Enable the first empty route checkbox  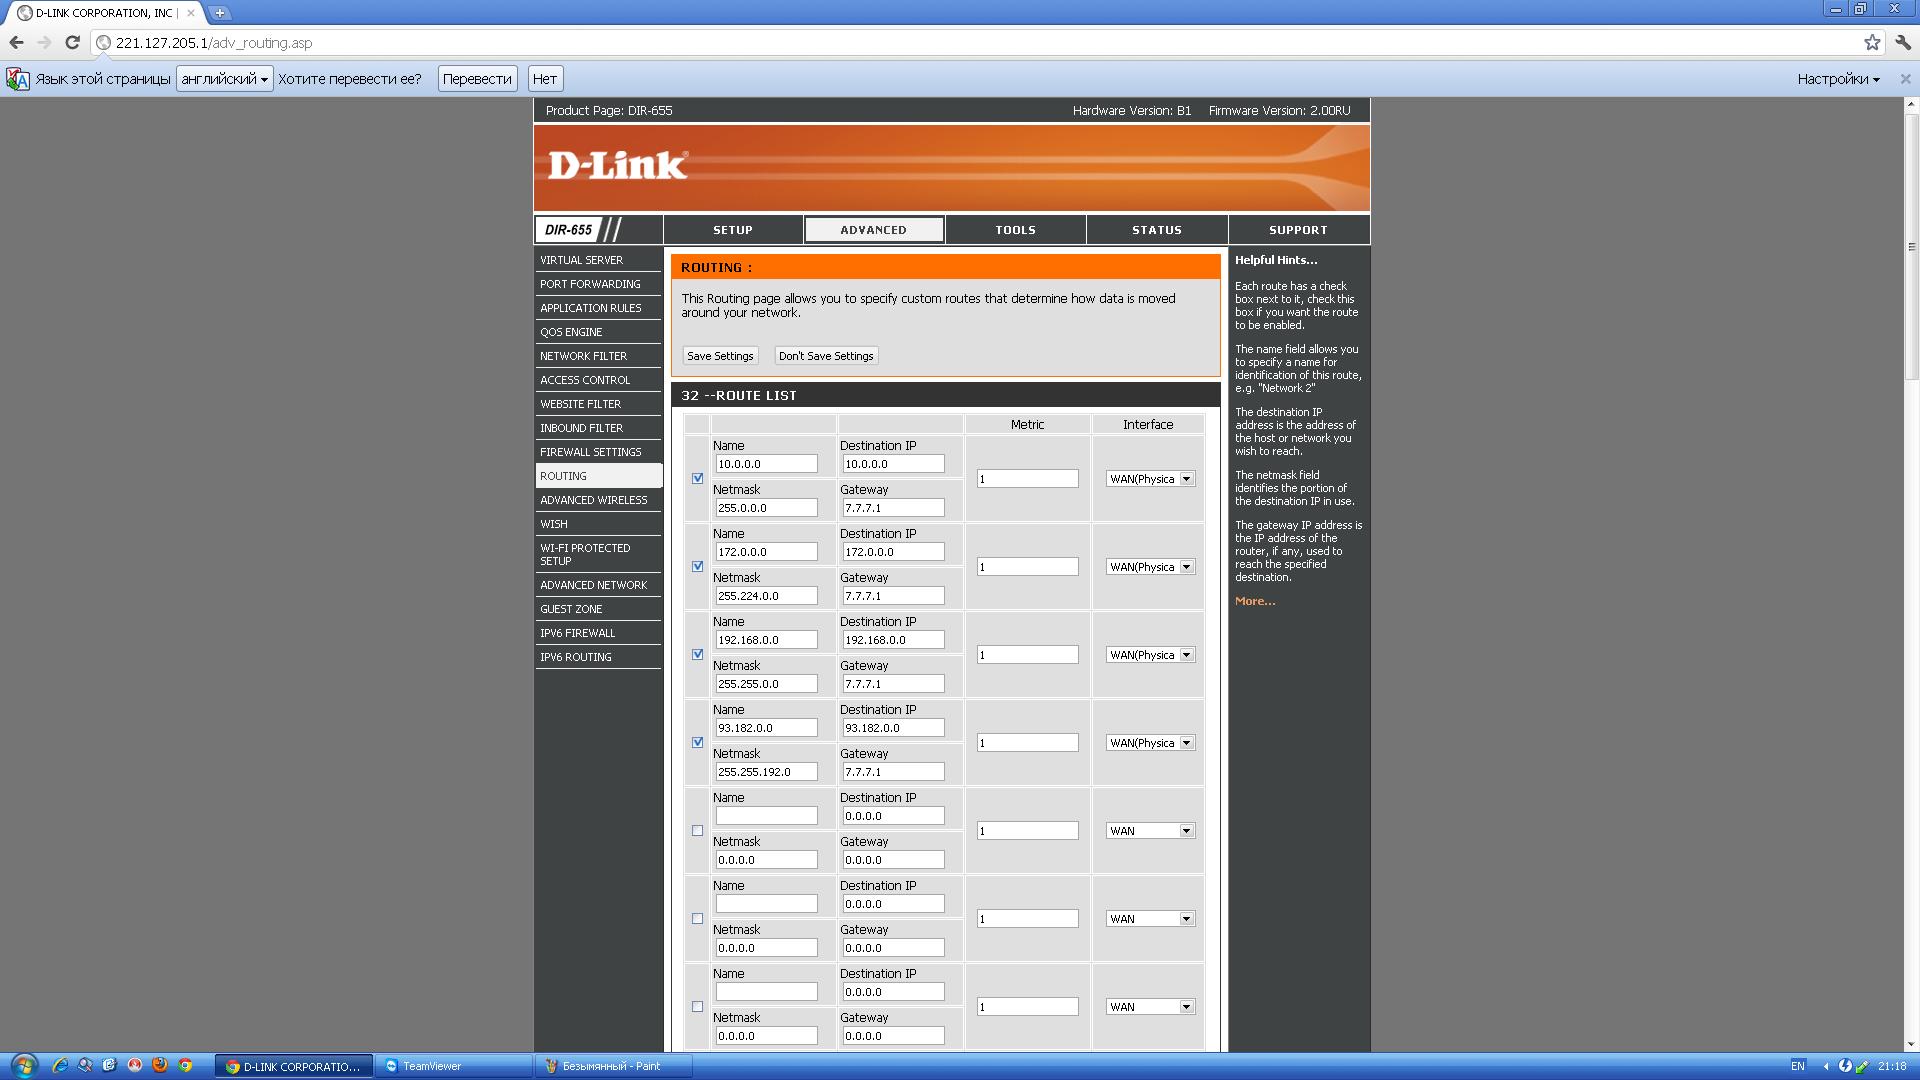pos(698,831)
